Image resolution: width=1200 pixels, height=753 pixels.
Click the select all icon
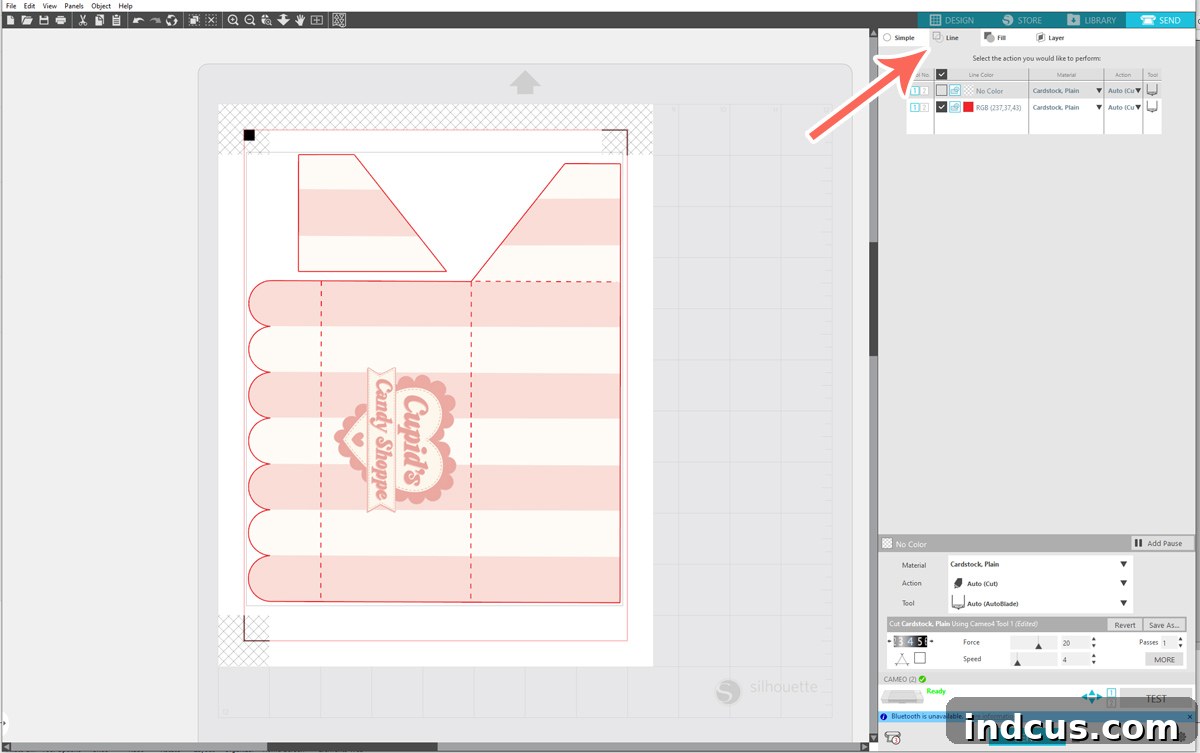[x=194, y=20]
